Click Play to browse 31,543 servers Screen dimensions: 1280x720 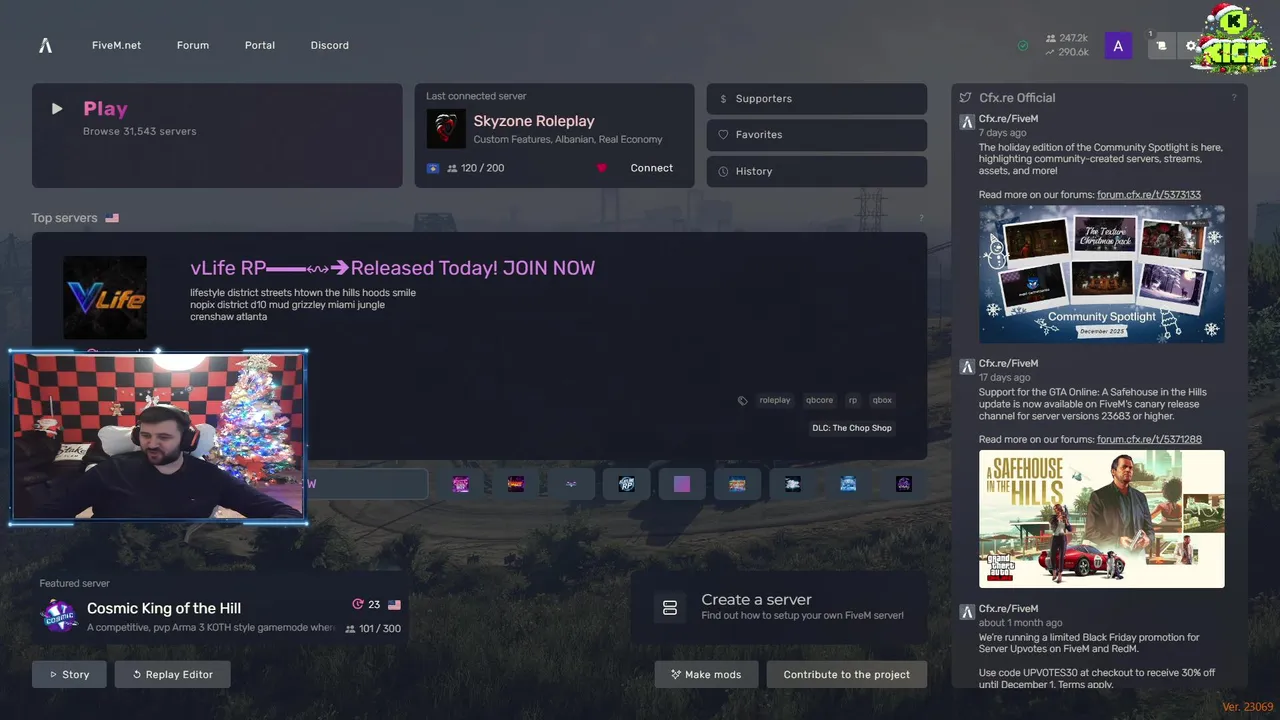217,136
